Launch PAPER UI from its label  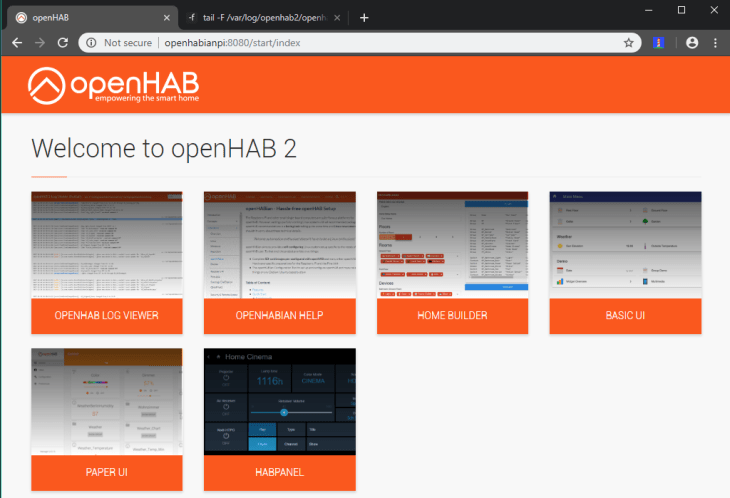pos(107,472)
